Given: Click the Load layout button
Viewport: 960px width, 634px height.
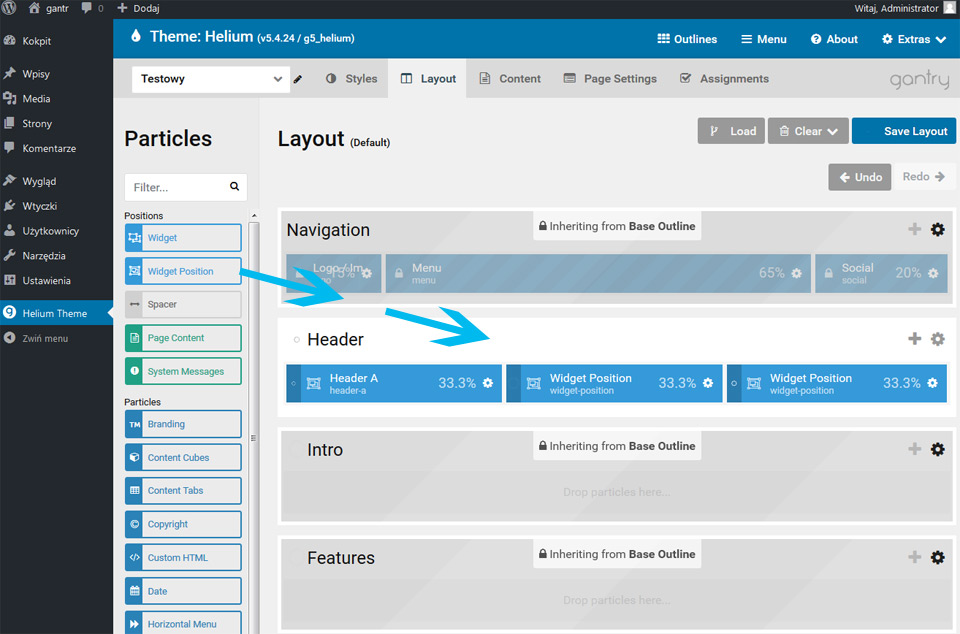Looking at the screenshot, I should [x=731, y=131].
